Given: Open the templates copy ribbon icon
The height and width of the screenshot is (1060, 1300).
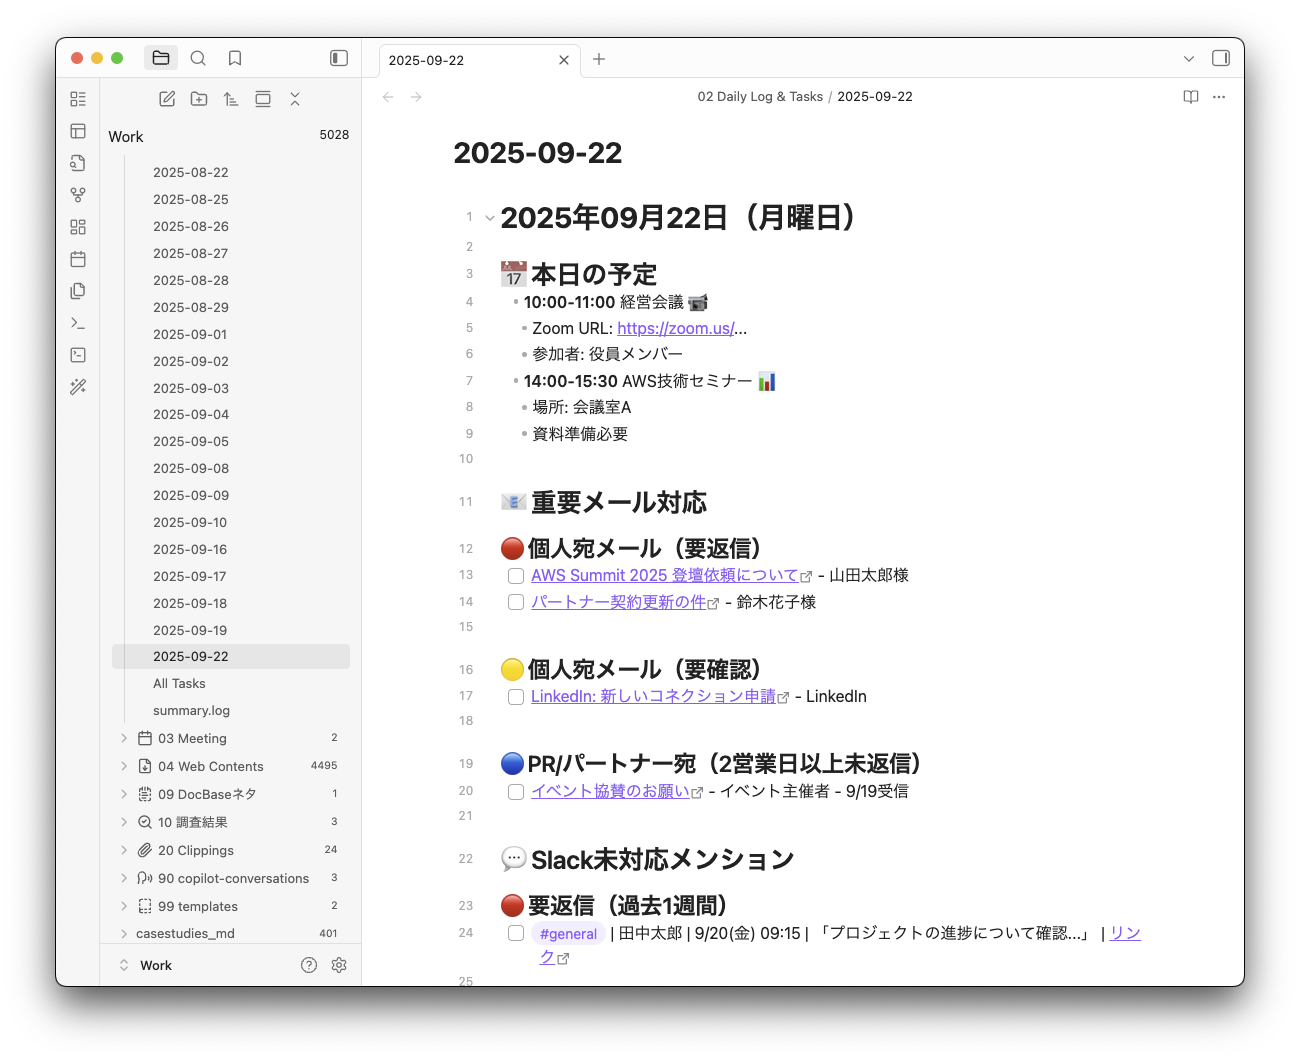Looking at the screenshot, I should click(x=78, y=291).
